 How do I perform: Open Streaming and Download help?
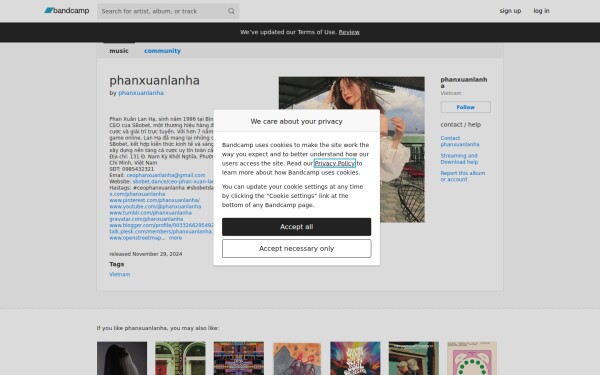[459, 159]
